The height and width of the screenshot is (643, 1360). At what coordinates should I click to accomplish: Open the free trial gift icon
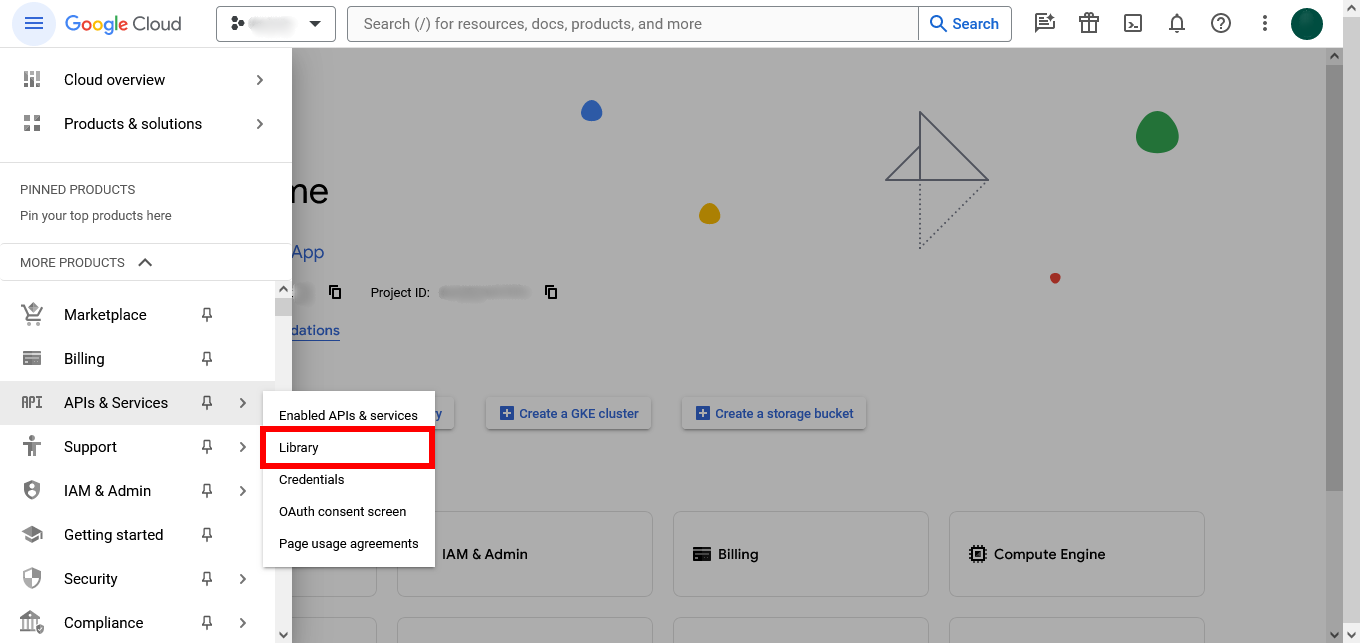point(1089,24)
